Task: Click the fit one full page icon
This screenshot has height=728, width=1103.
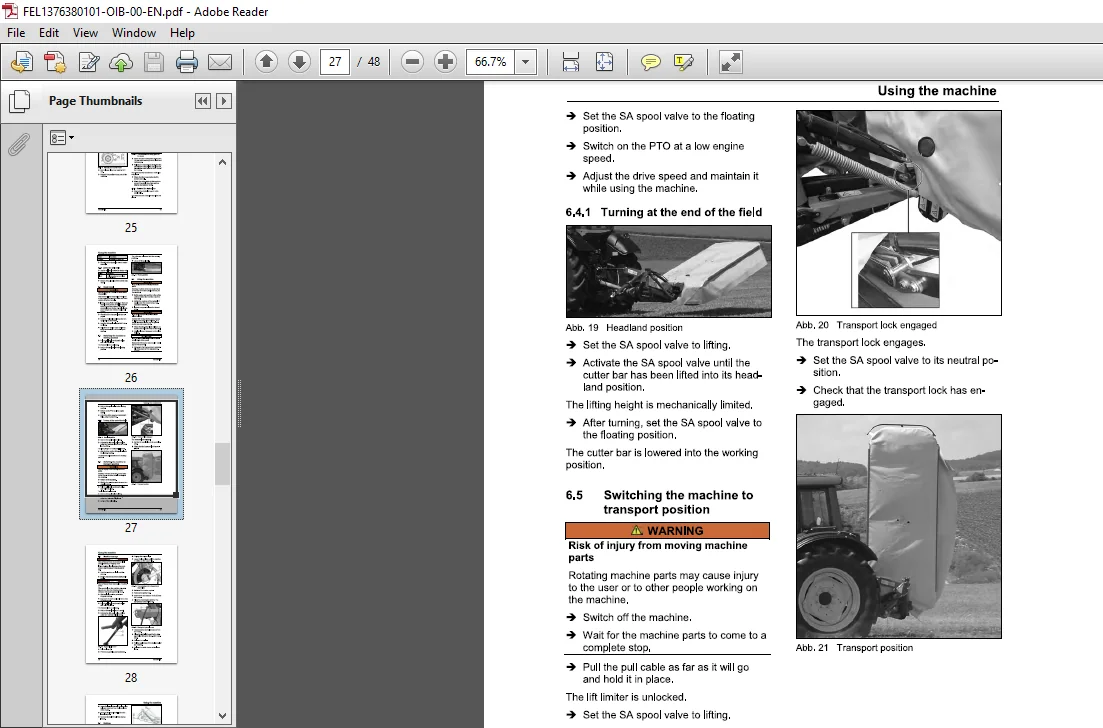Action: click(x=604, y=62)
